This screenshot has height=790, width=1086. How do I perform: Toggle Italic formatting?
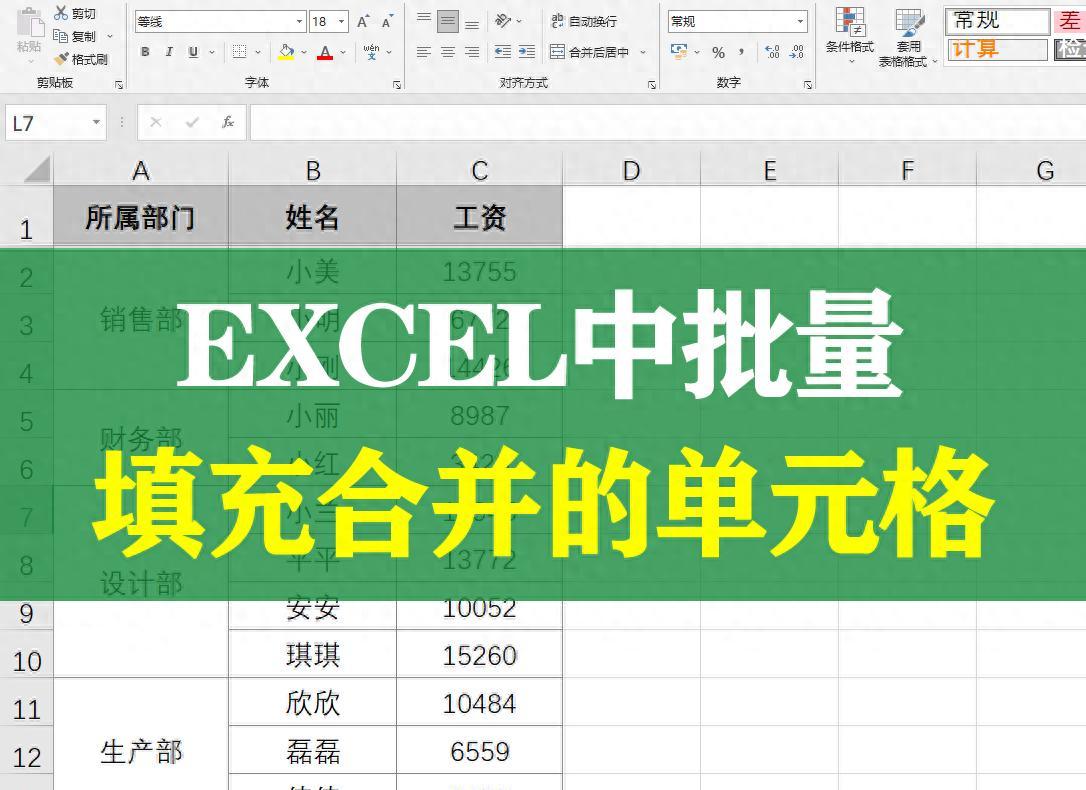168,52
